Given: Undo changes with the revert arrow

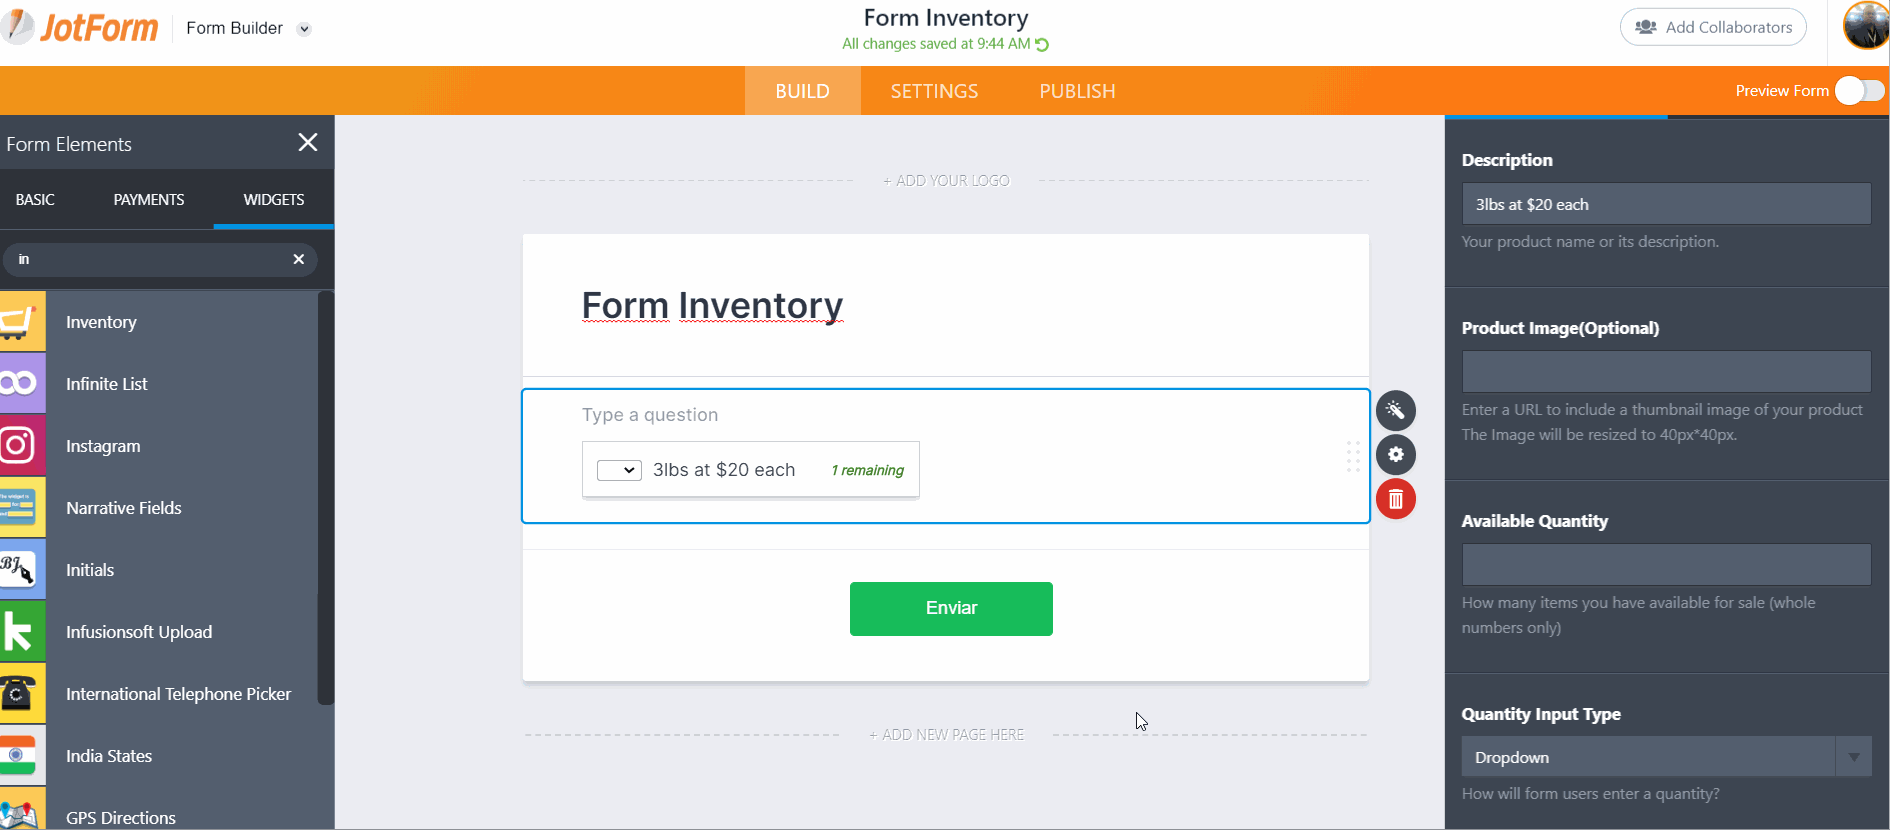Looking at the screenshot, I should coord(1043,44).
